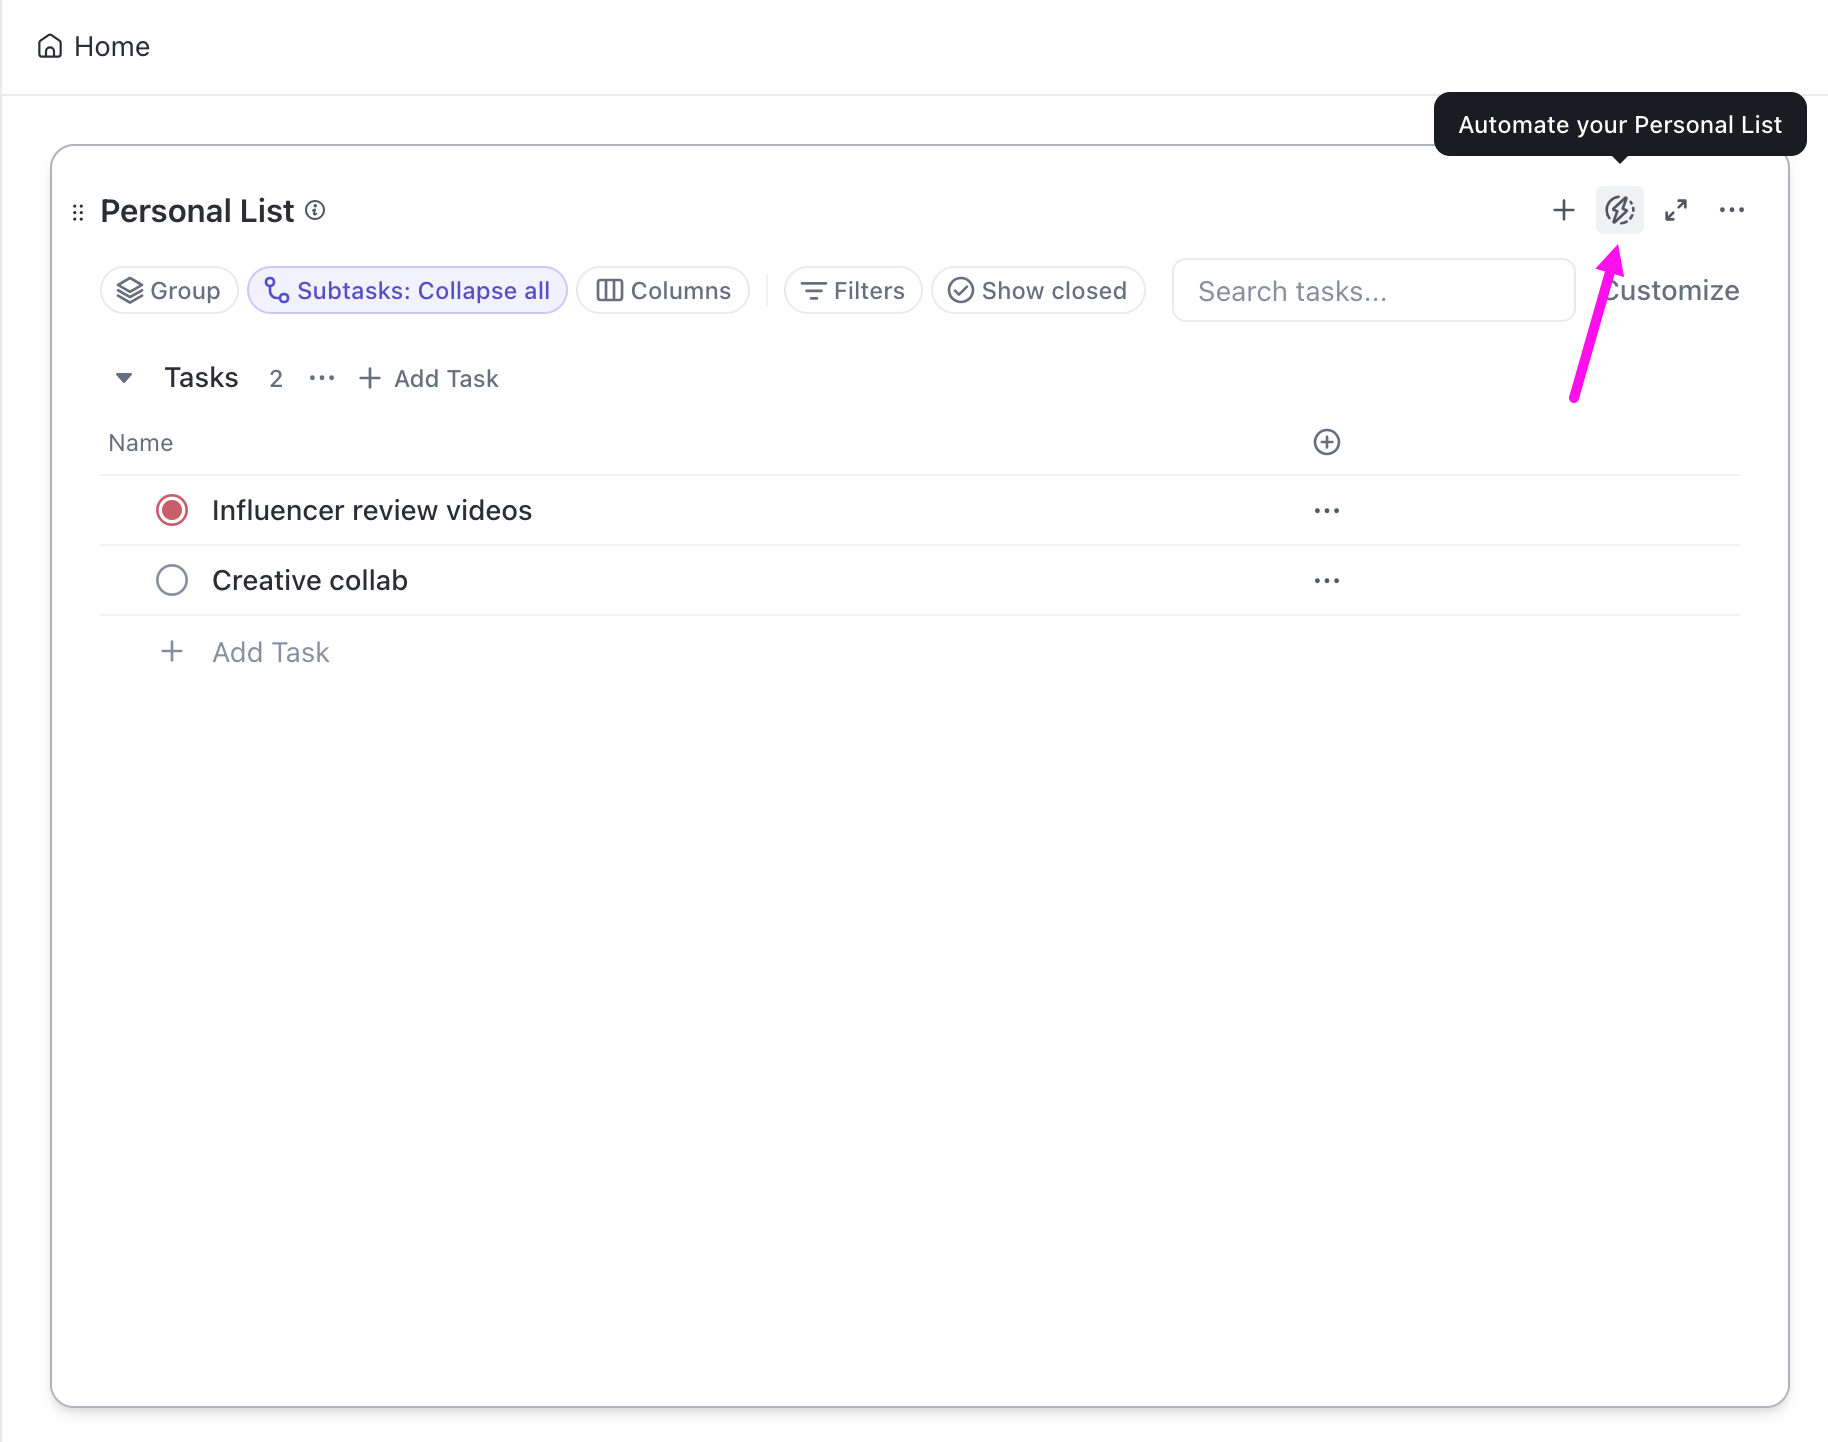Click the plus icon in Personal List header

pos(1563,210)
